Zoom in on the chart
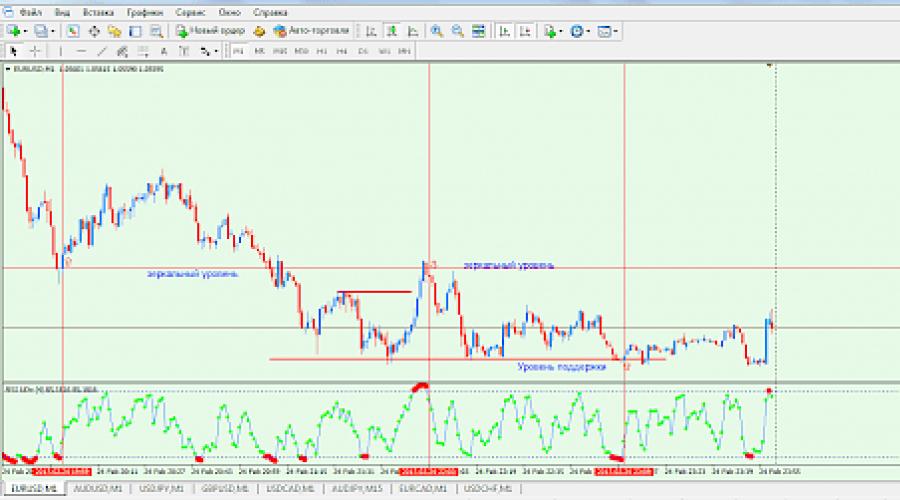Image resolution: width=900 pixels, height=500 pixels. (x=437, y=31)
